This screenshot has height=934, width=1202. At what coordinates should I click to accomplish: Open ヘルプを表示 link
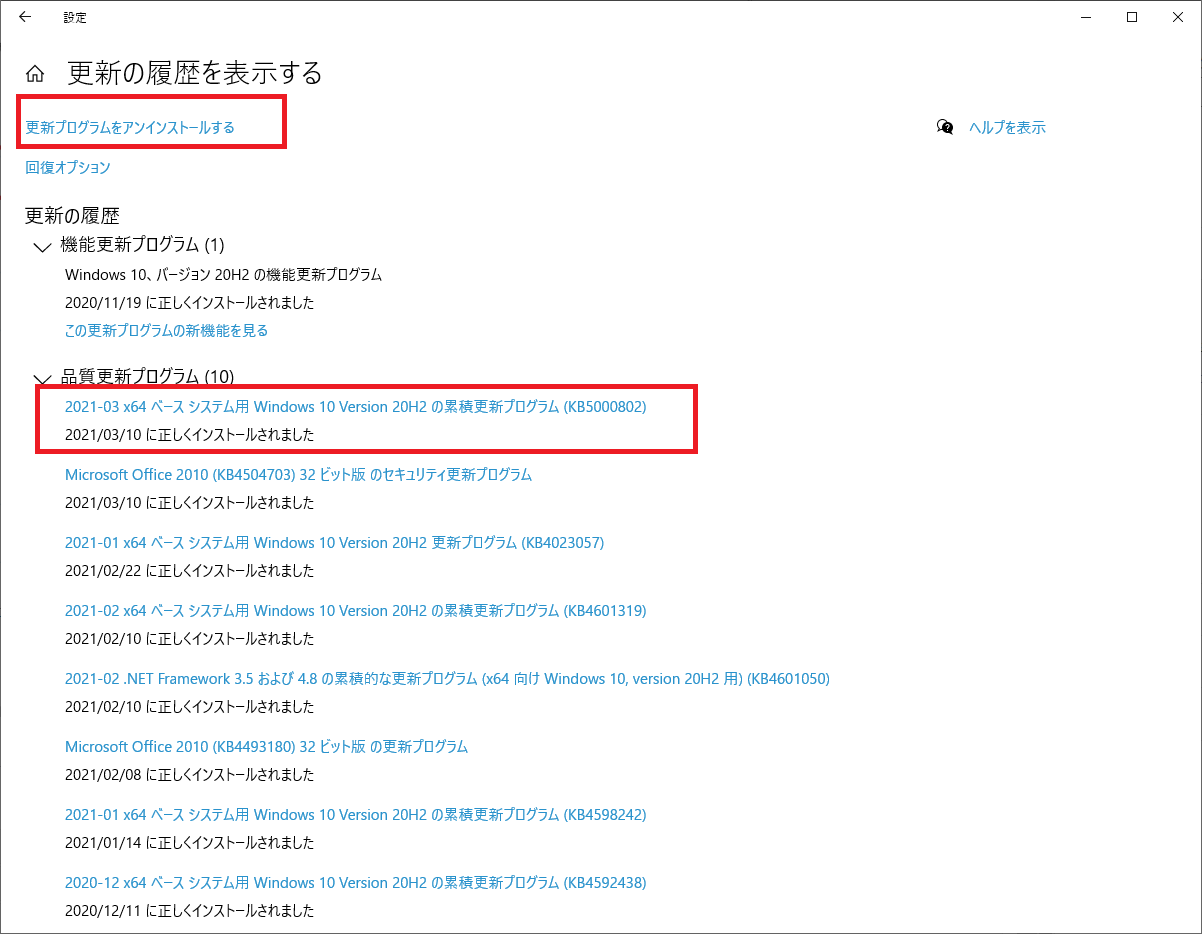pos(1007,127)
